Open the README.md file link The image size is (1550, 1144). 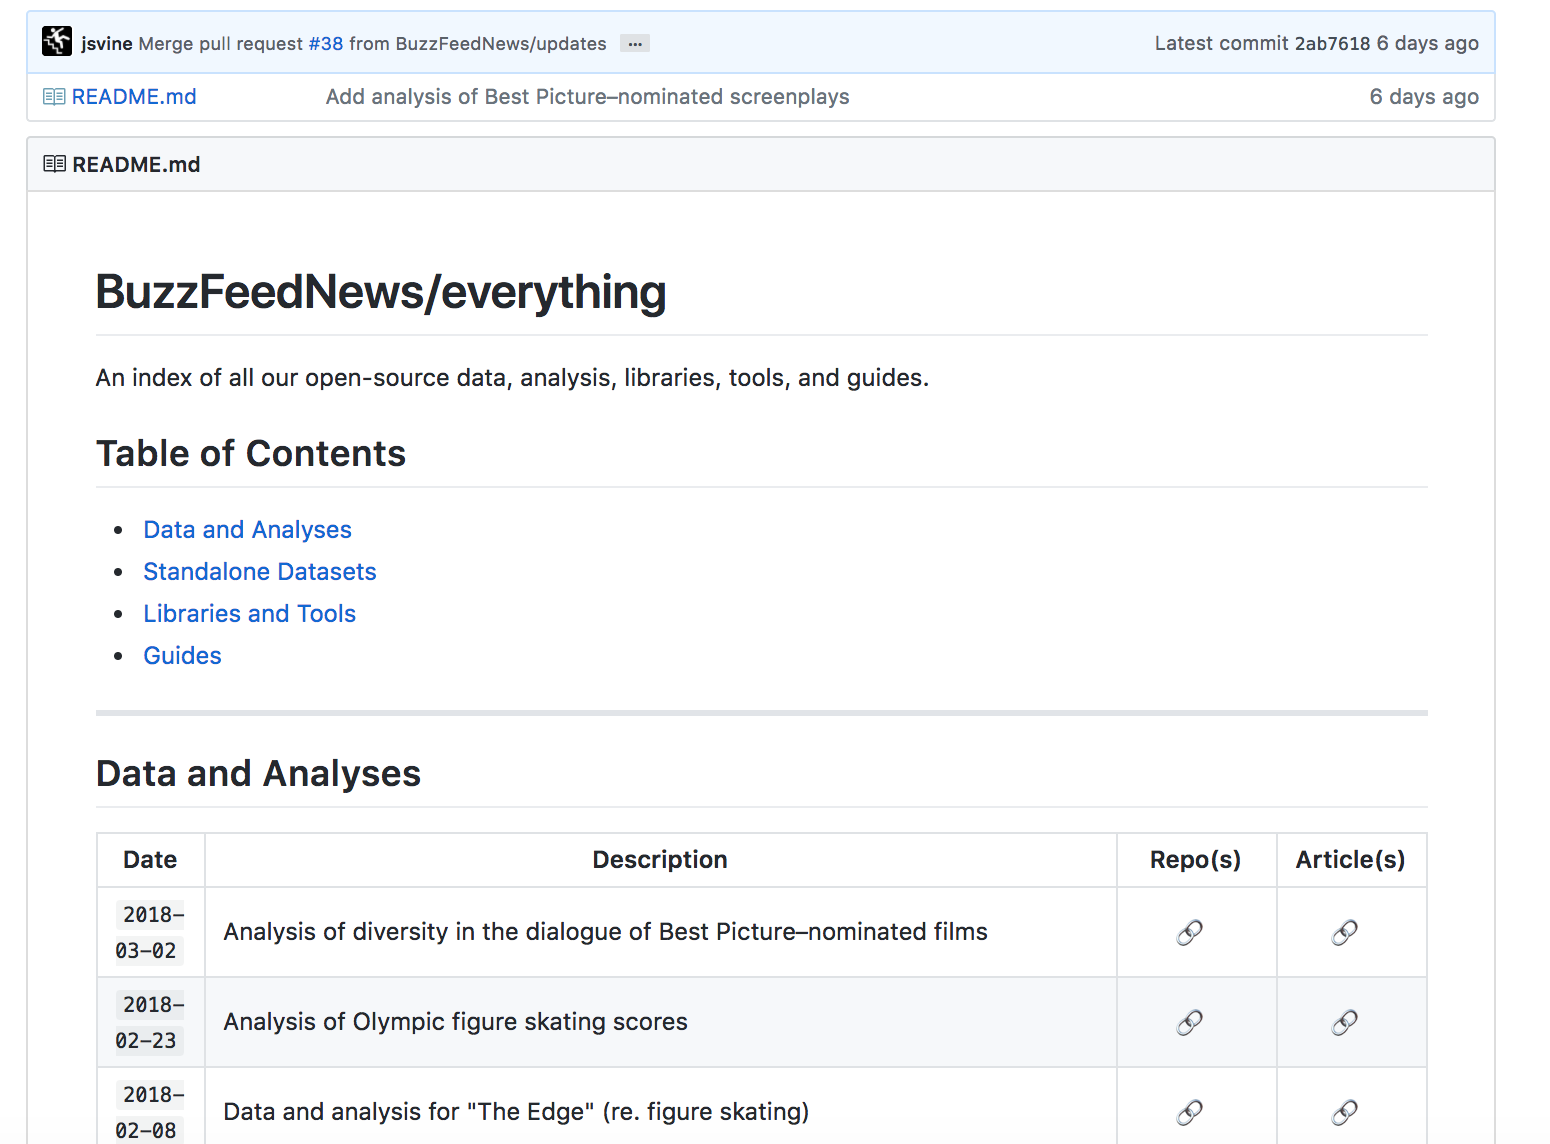tap(134, 97)
